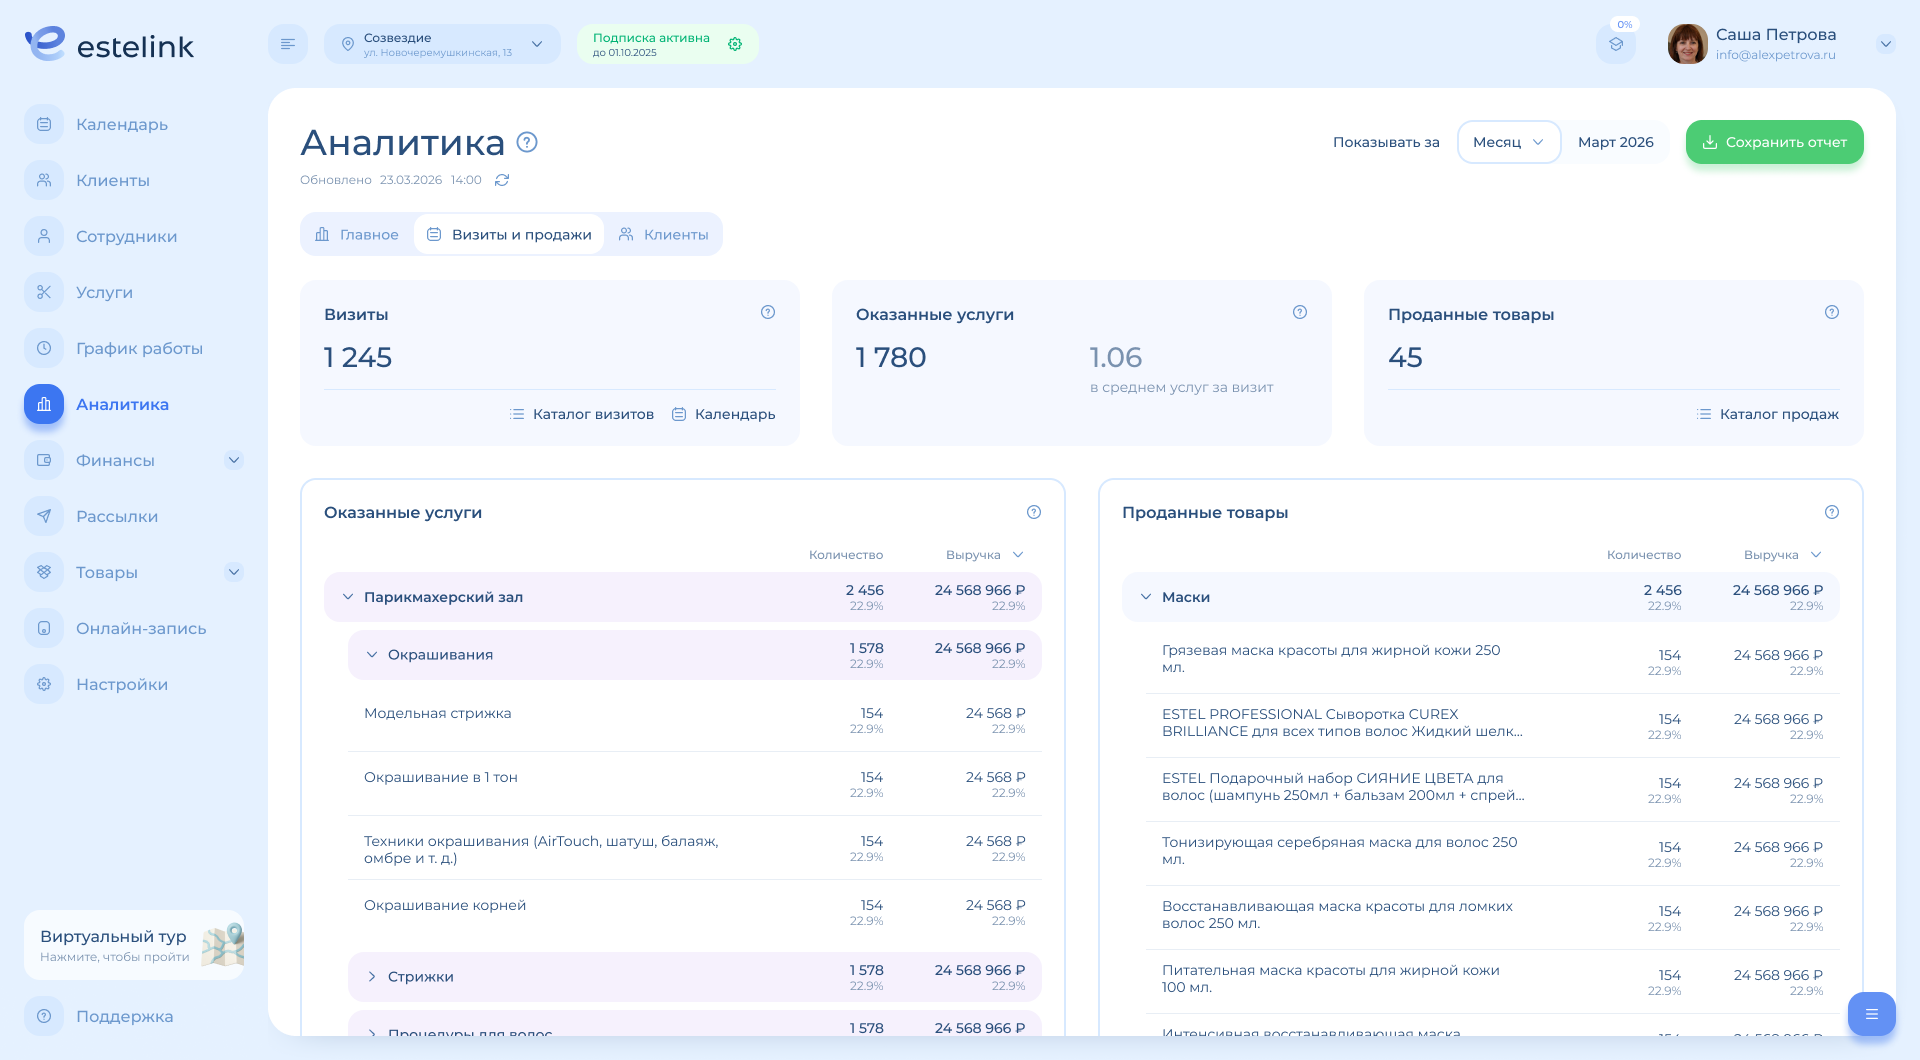Click the training progress icon showing 0%
Viewport: 1920px width, 1060px height.
pyautogui.click(x=1616, y=44)
